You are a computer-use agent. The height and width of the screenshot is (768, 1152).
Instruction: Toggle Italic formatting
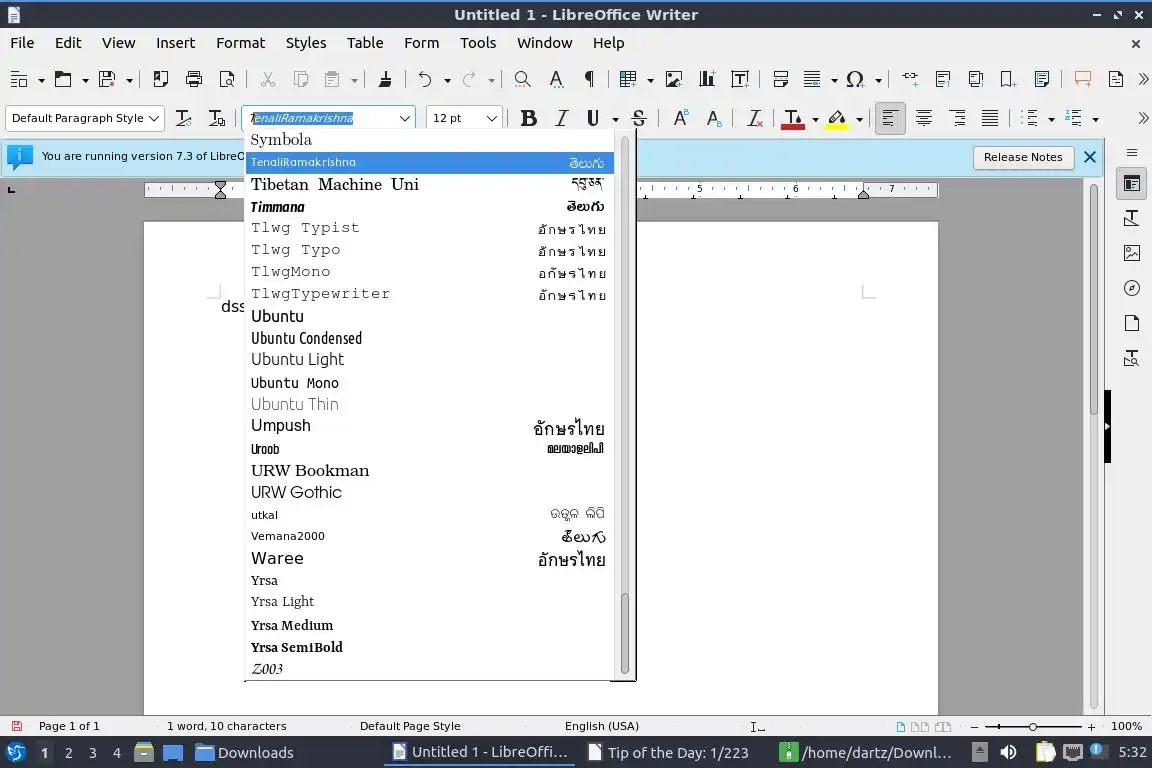click(562, 118)
